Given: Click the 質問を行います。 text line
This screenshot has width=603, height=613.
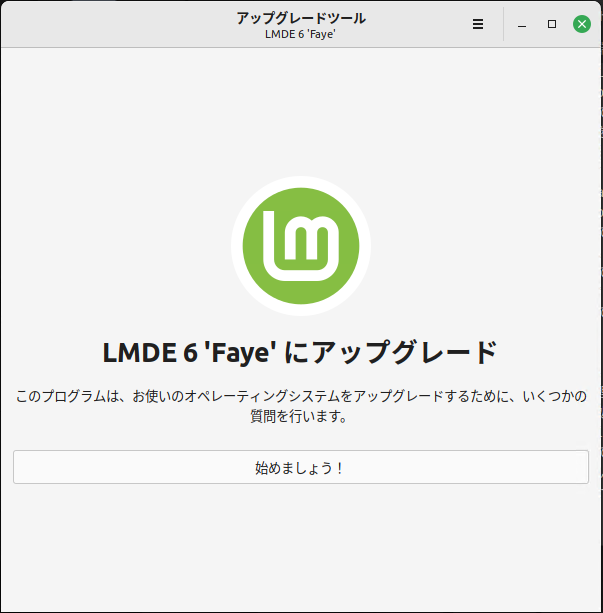Looking at the screenshot, I should [299, 416].
